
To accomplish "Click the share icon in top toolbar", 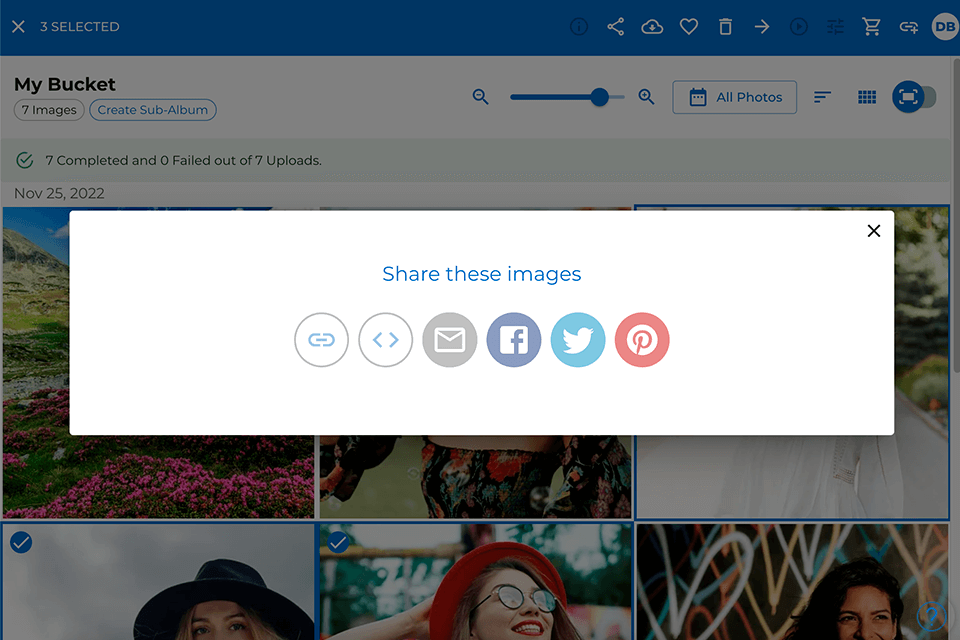I will point(615,26).
